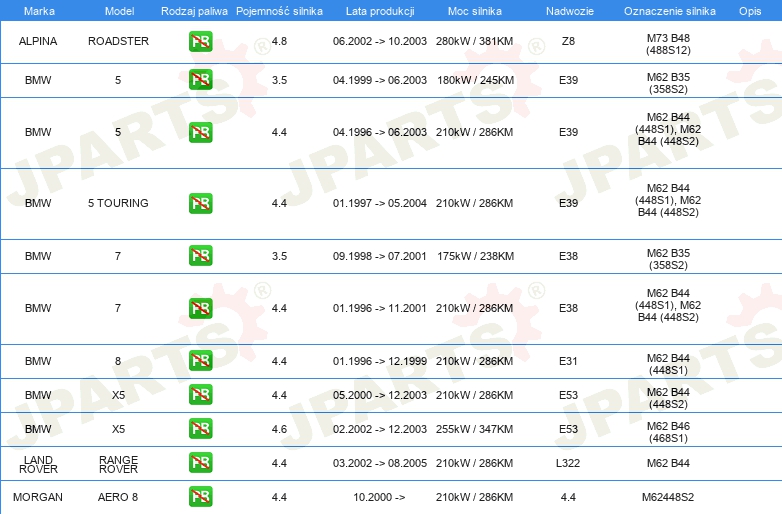The height and width of the screenshot is (514, 782).
Task: Click petrol icon in BMW 7 01.1996 row
Action: (x=200, y=309)
